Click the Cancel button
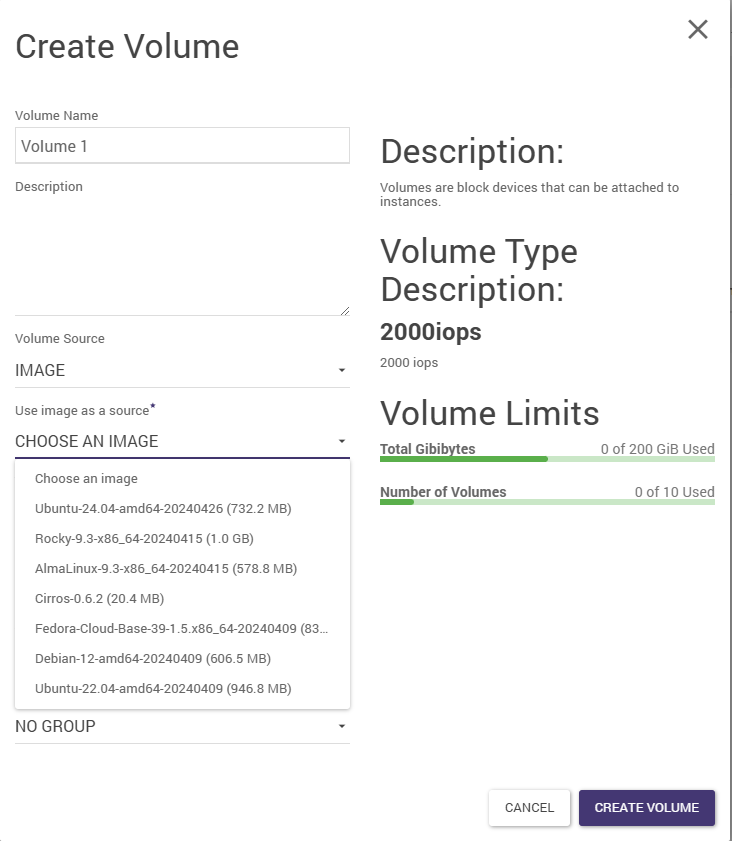This screenshot has width=732, height=841. [529, 808]
